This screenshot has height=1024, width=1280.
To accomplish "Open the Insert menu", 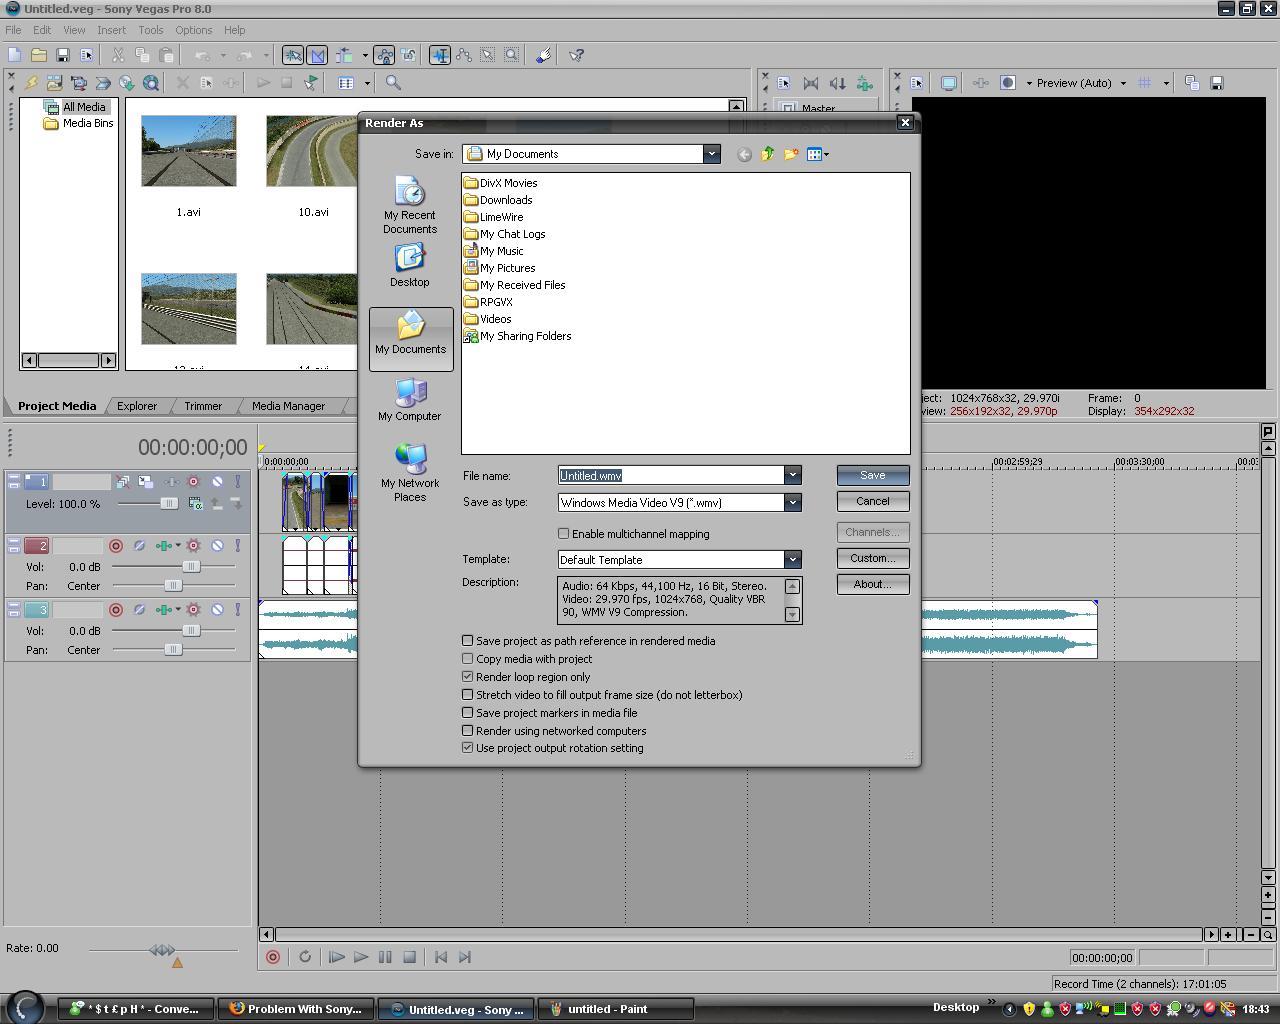I will tap(111, 30).
